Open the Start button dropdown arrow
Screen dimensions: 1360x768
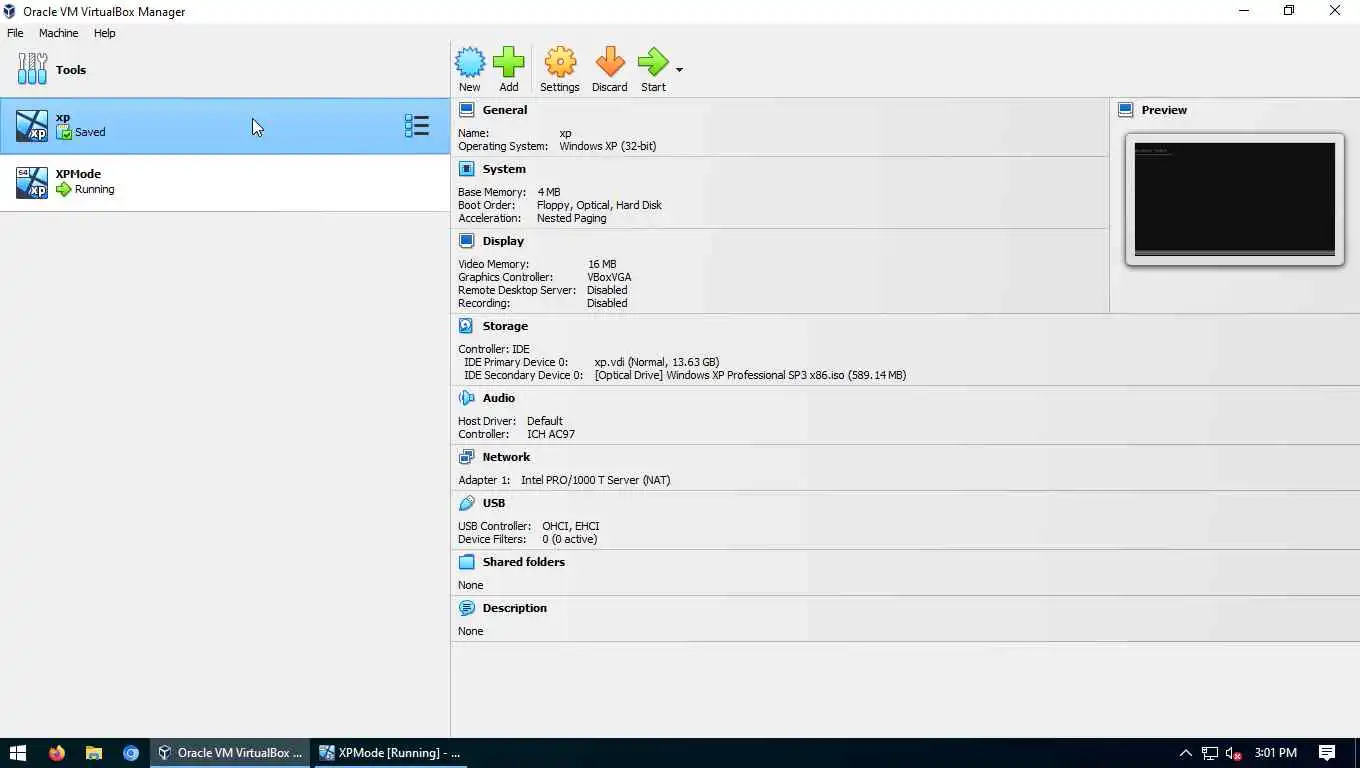679,70
